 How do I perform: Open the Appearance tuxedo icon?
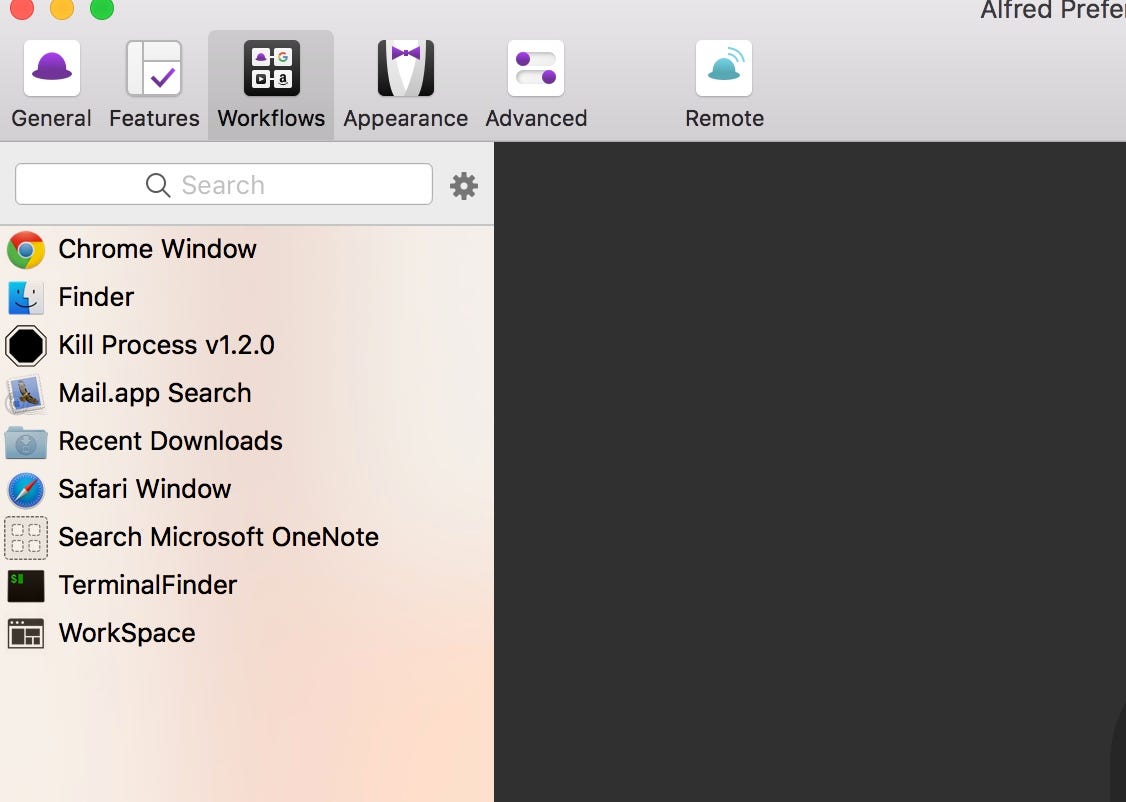click(x=406, y=68)
